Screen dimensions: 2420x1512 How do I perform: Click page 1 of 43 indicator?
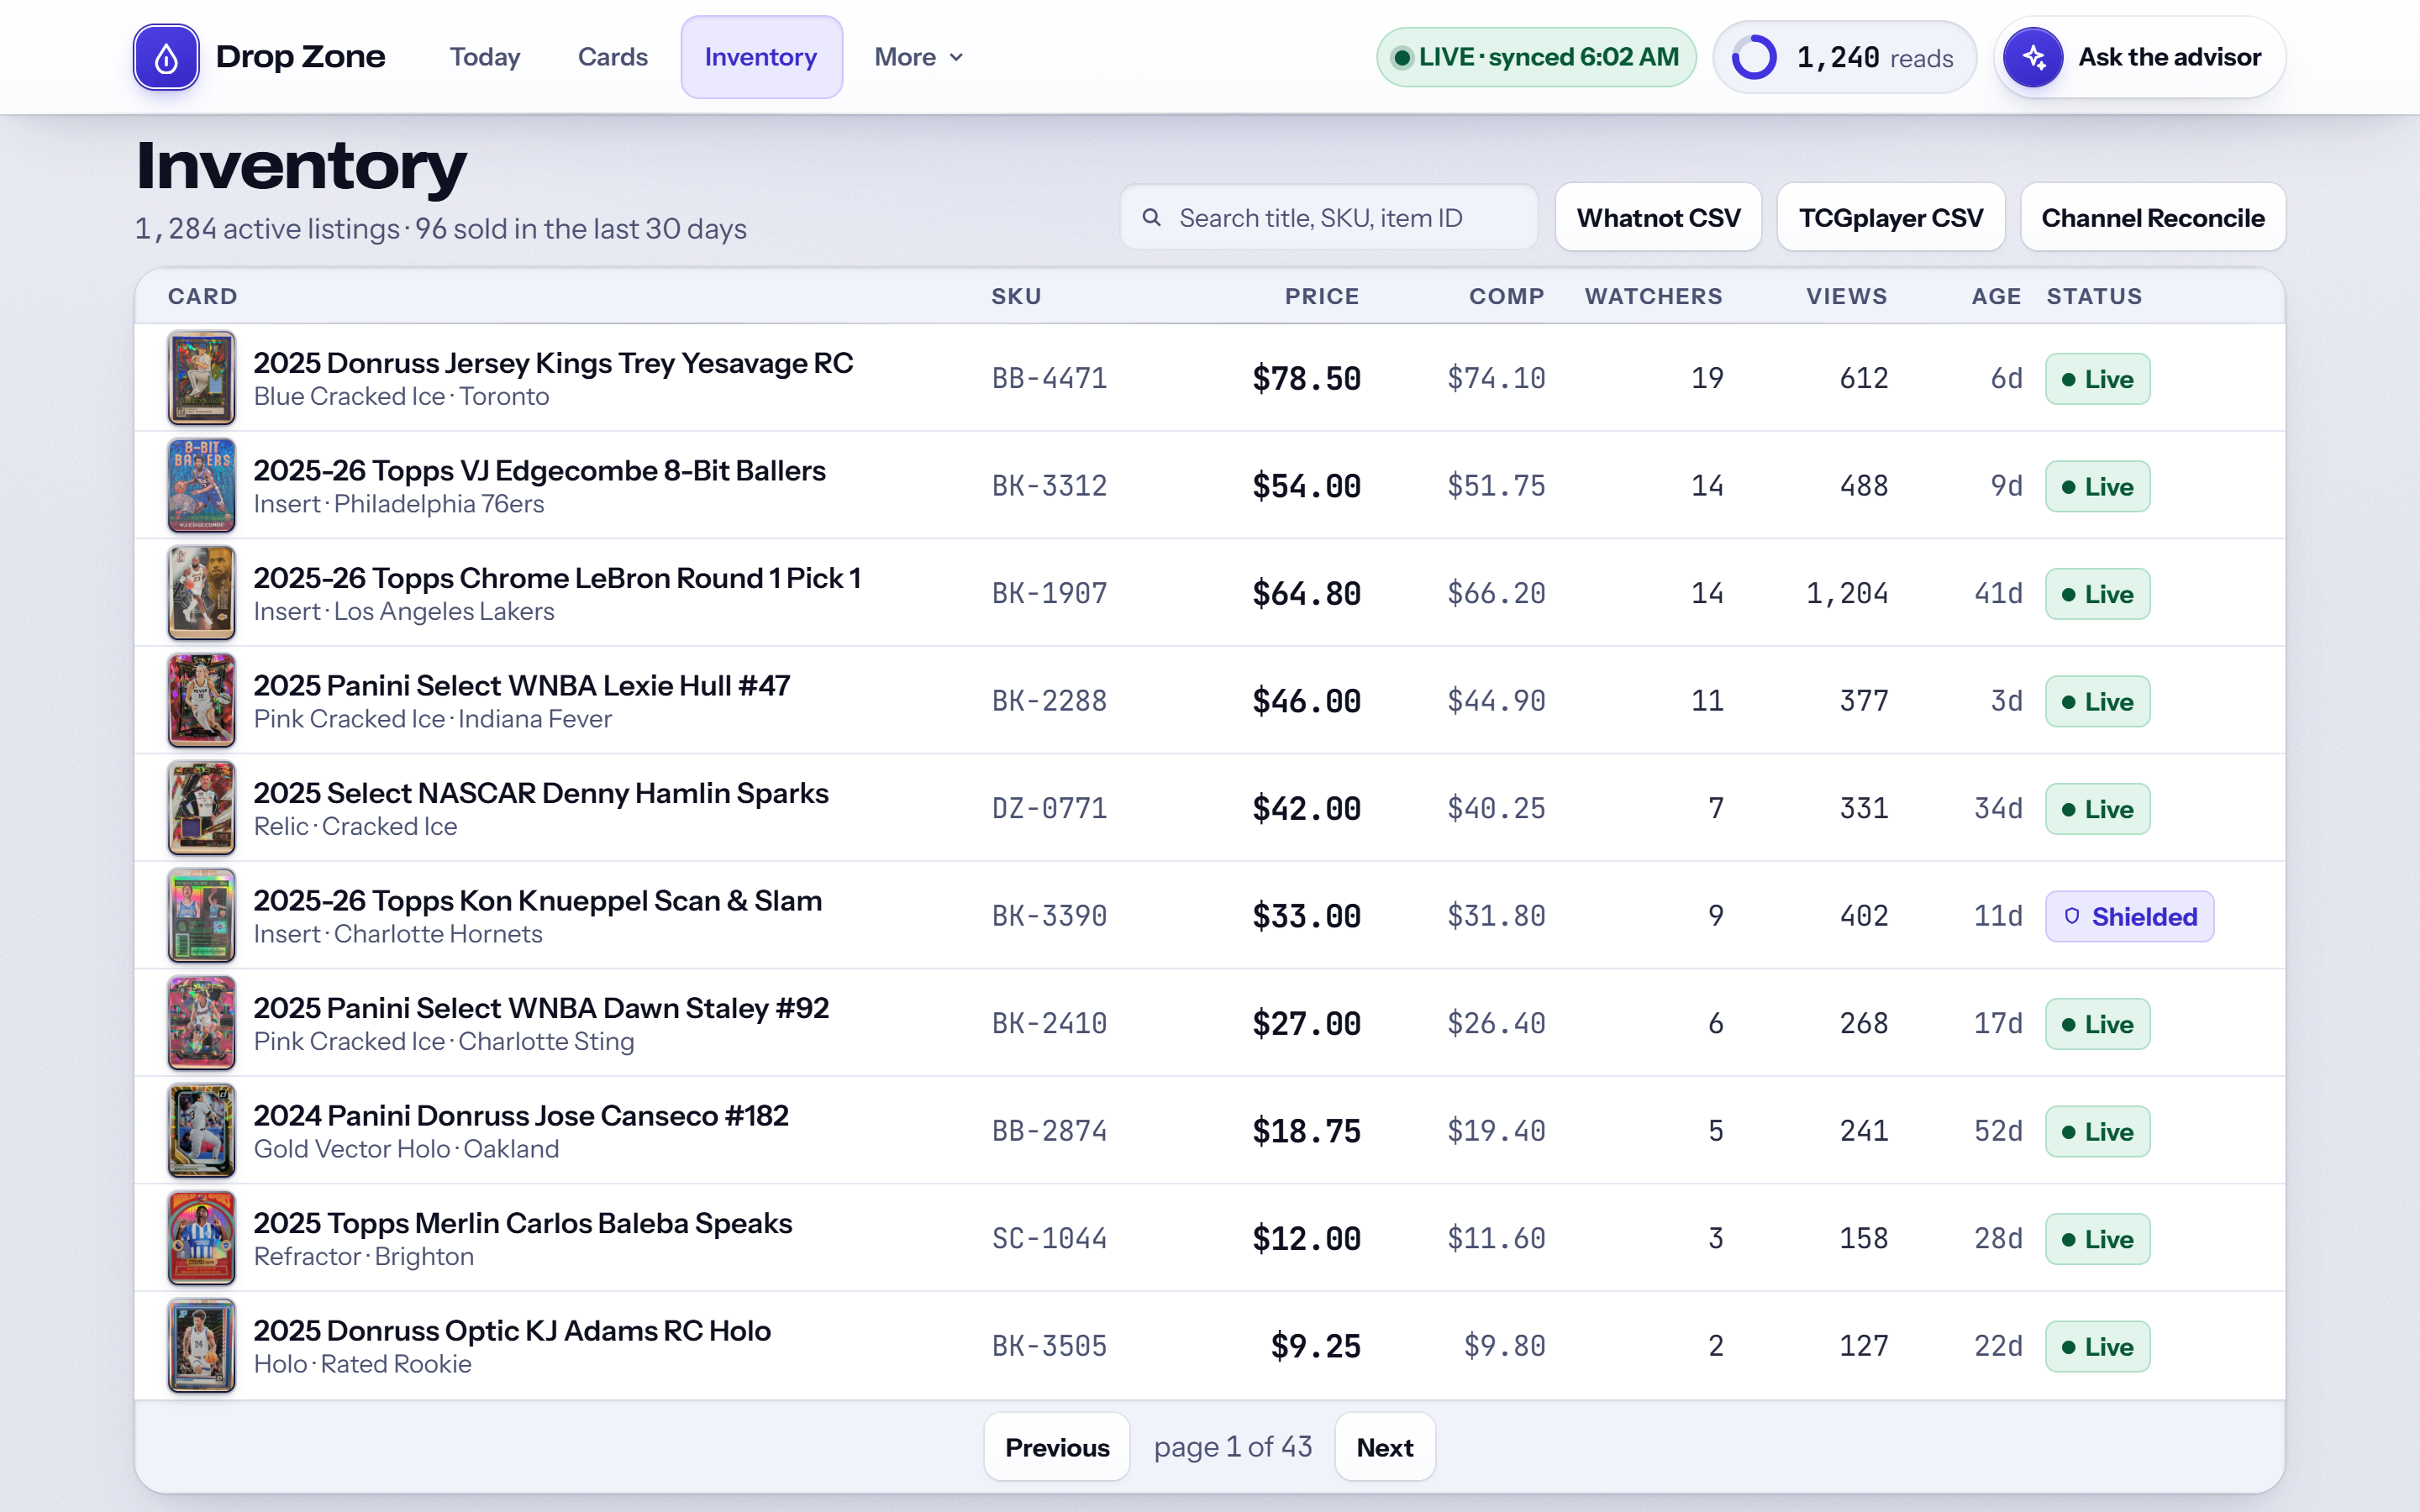(1232, 1447)
